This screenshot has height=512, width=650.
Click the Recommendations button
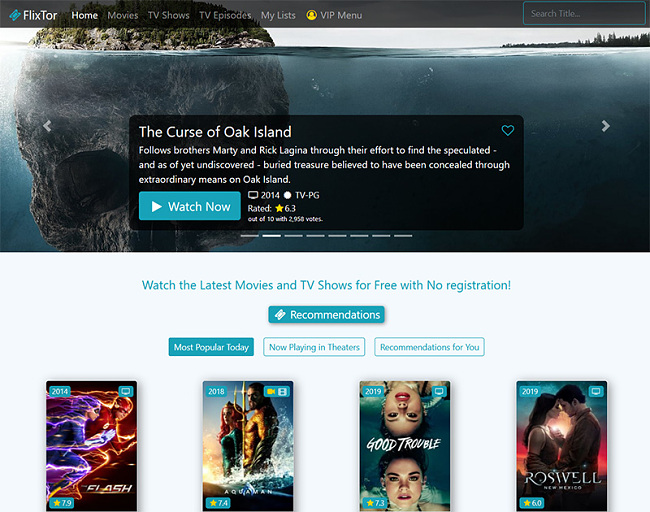(x=327, y=315)
